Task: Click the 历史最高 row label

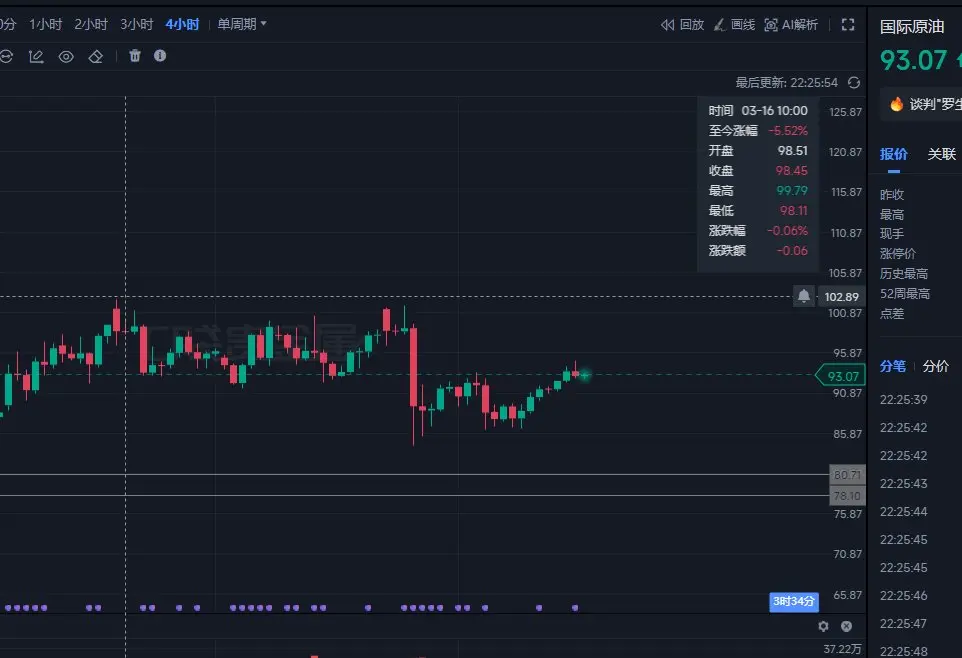Action: pos(904,274)
